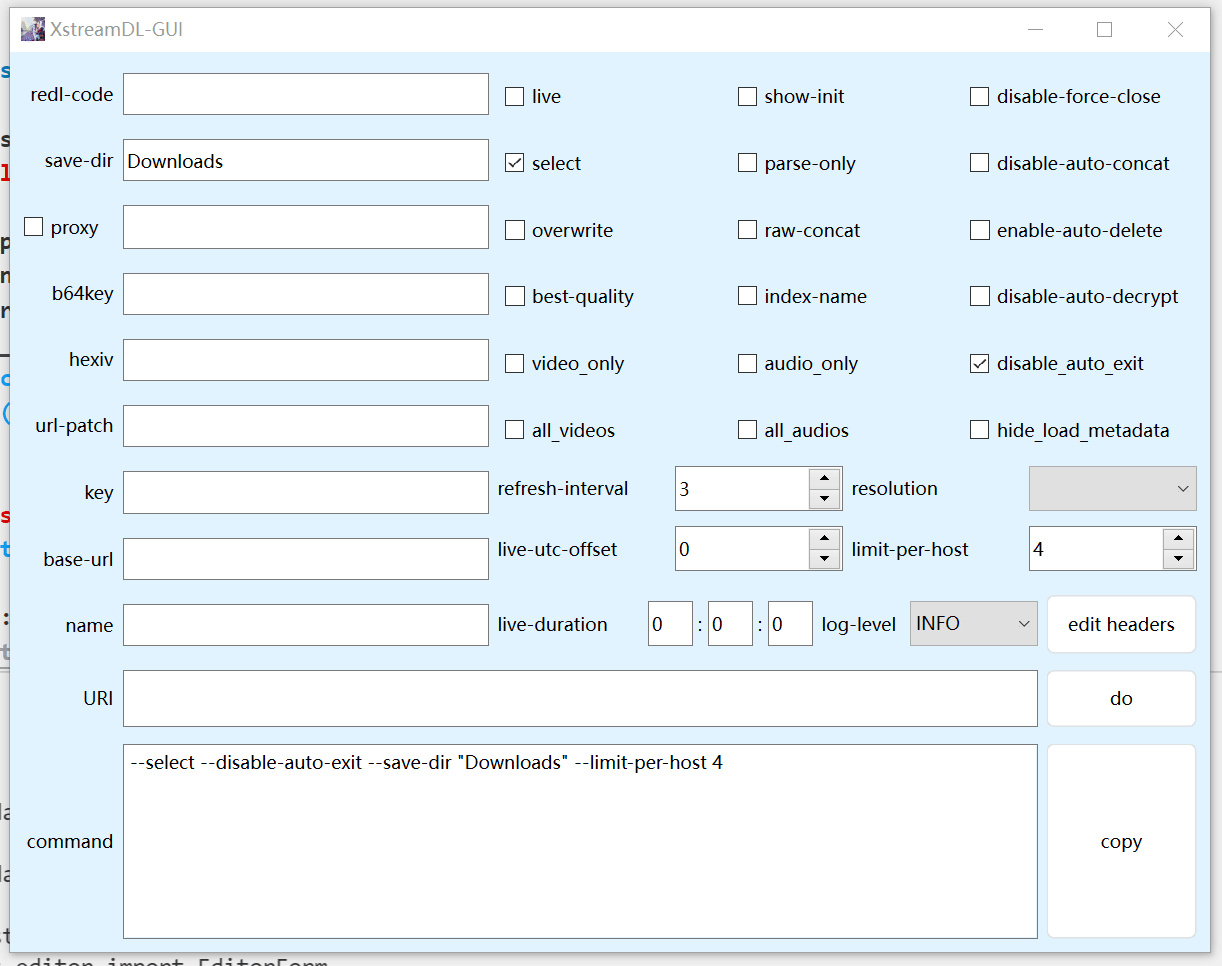This screenshot has height=966, width=1222.
Task: Toggle disable-auto-concat checkbox
Action: (x=979, y=163)
